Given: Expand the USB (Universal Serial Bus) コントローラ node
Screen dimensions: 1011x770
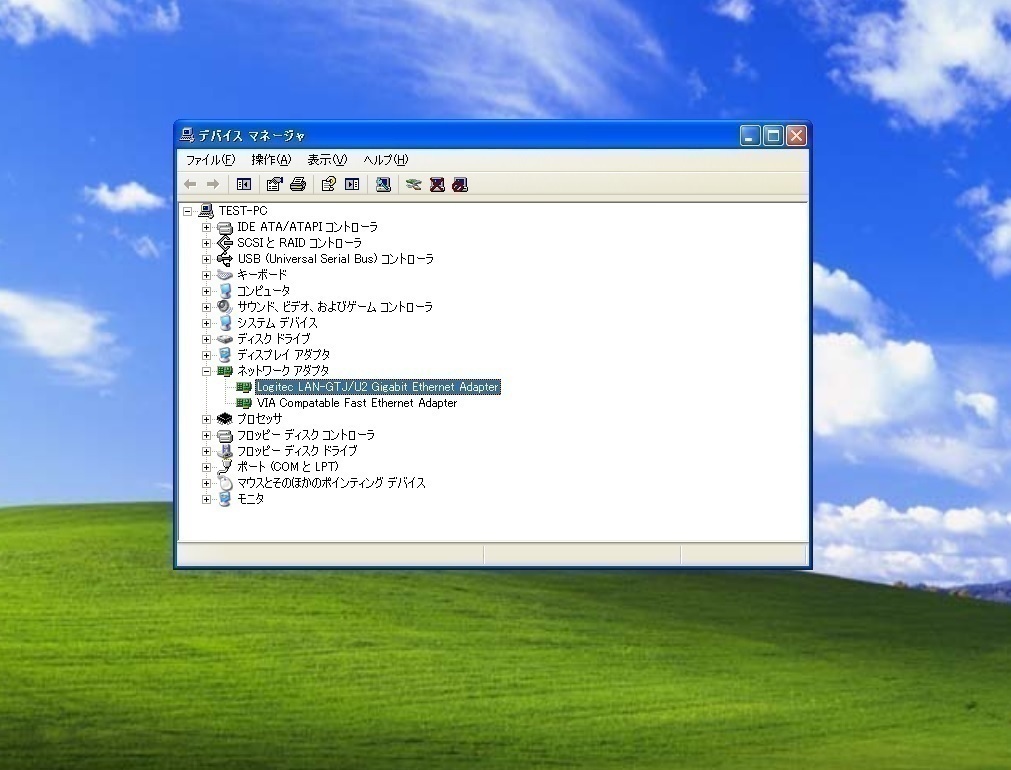Looking at the screenshot, I should click(207, 259).
